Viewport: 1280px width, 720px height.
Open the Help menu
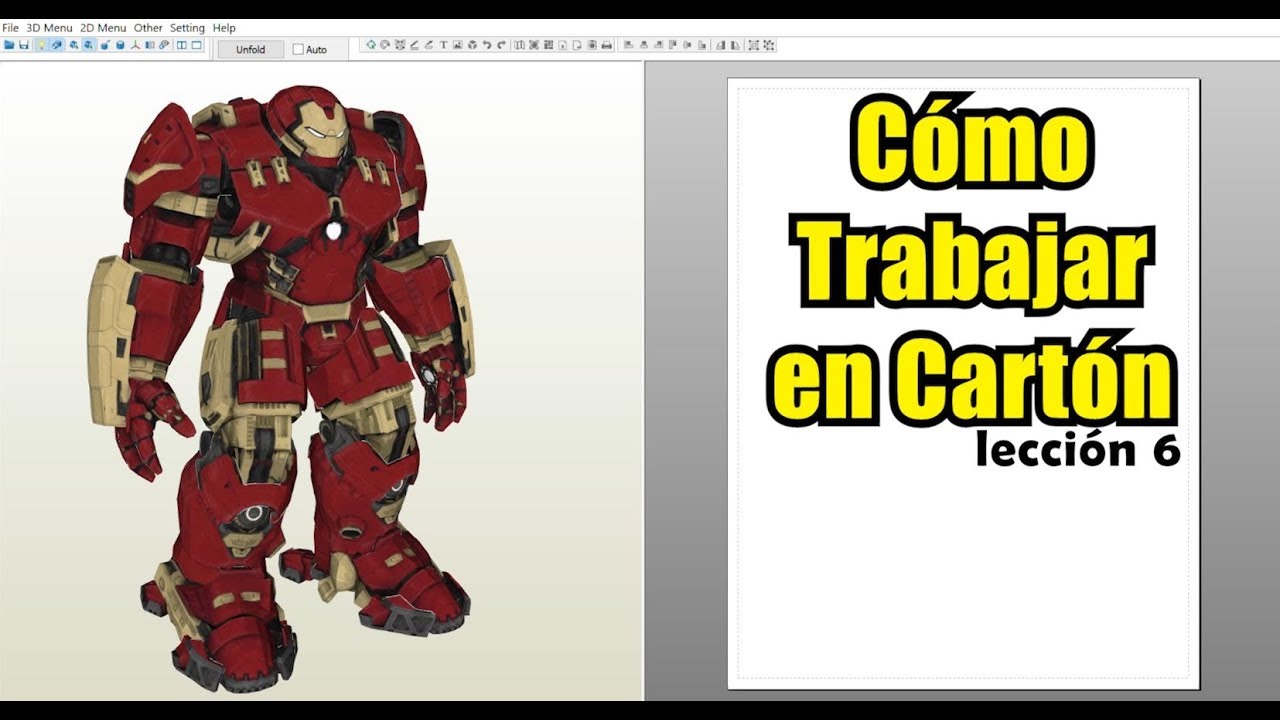[224, 28]
